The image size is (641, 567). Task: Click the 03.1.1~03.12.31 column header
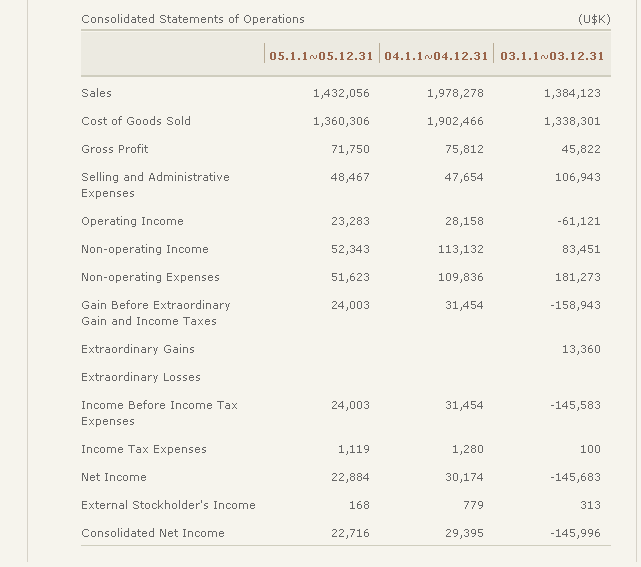point(552,55)
